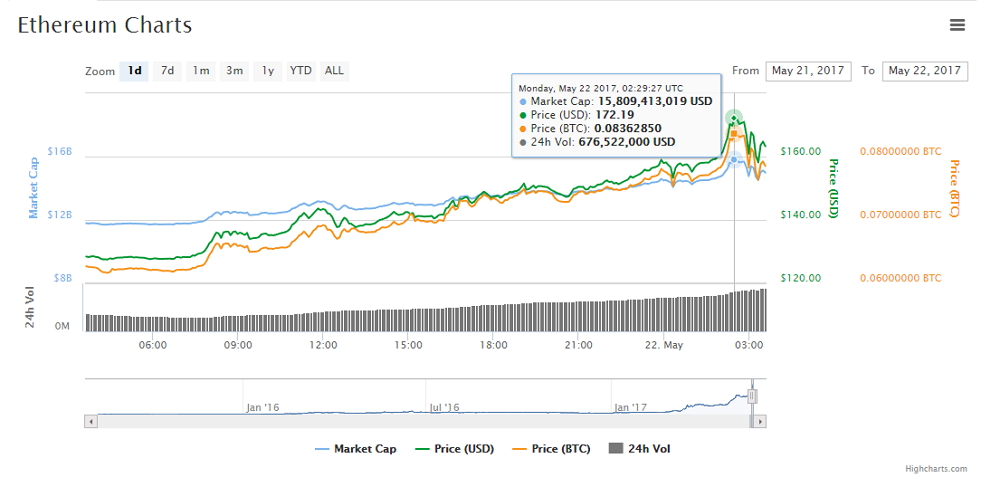Screen dimensions: 1000x487
Task: Click navigator scroll right arrow
Action: click(x=760, y=421)
